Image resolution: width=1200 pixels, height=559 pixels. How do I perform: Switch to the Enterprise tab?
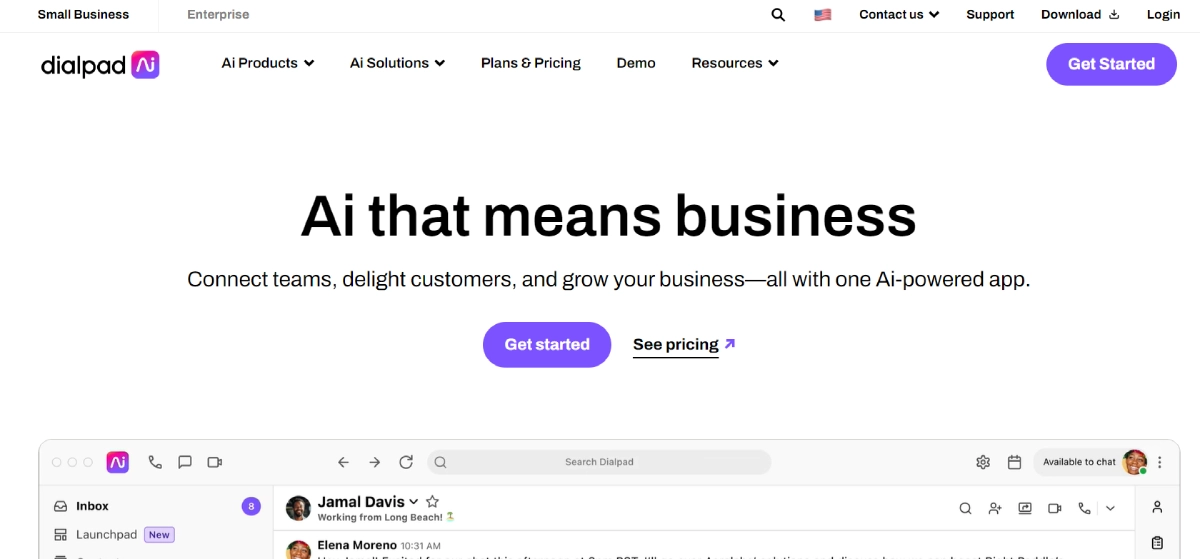click(x=218, y=15)
